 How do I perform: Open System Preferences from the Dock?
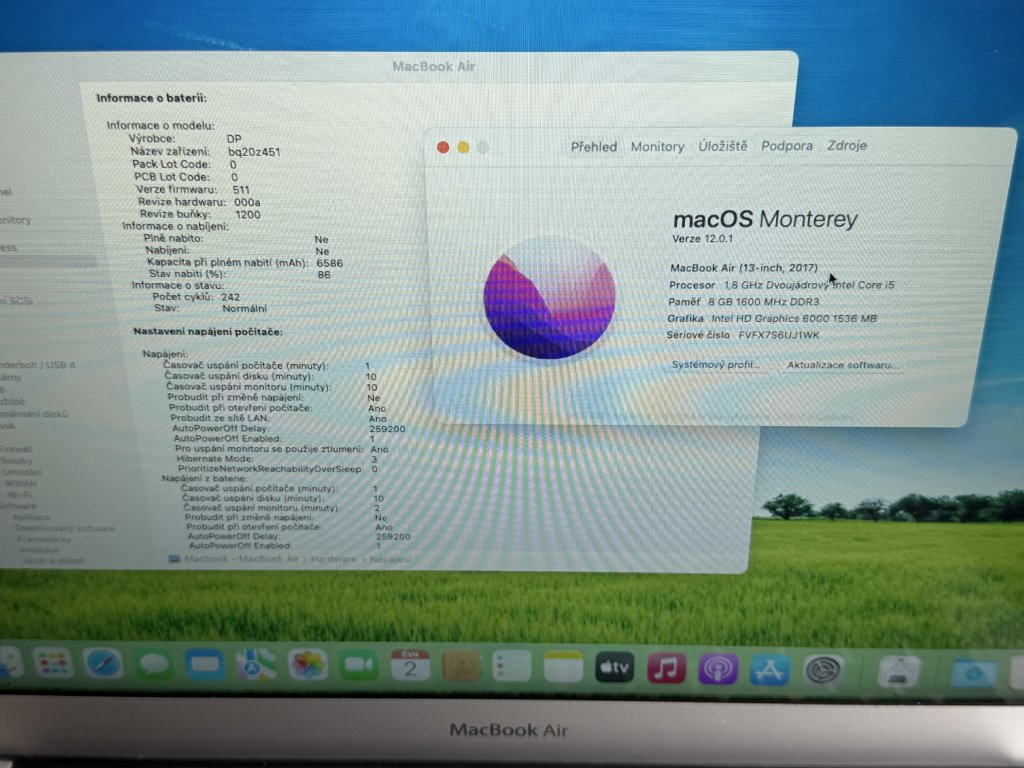pyautogui.click(x=822, y=671)
